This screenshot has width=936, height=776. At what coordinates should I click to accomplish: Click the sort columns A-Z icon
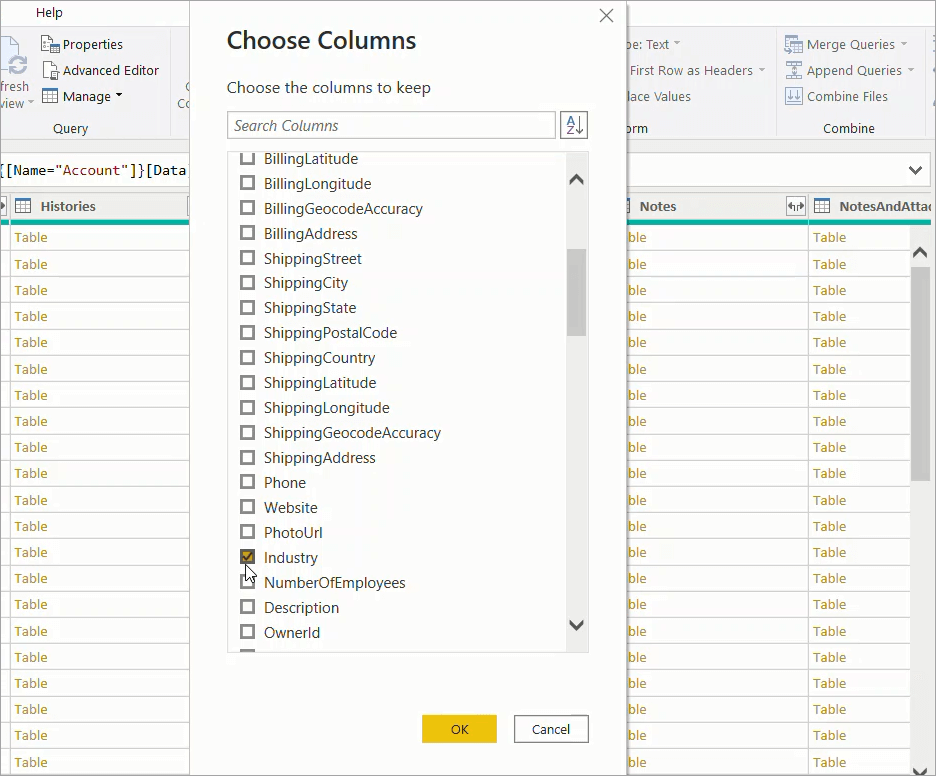573,124
